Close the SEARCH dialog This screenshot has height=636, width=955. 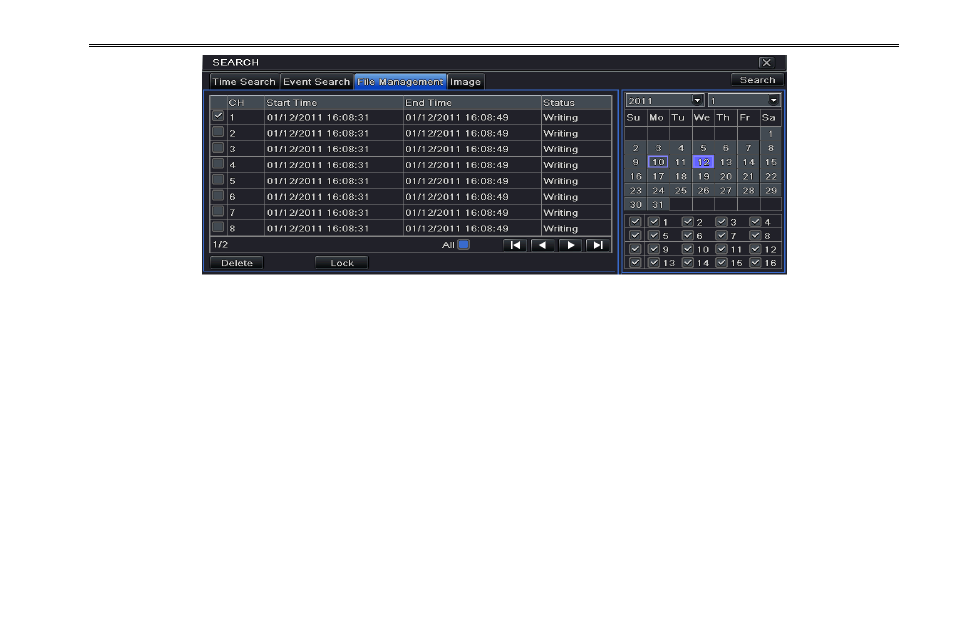coord(766,62)
